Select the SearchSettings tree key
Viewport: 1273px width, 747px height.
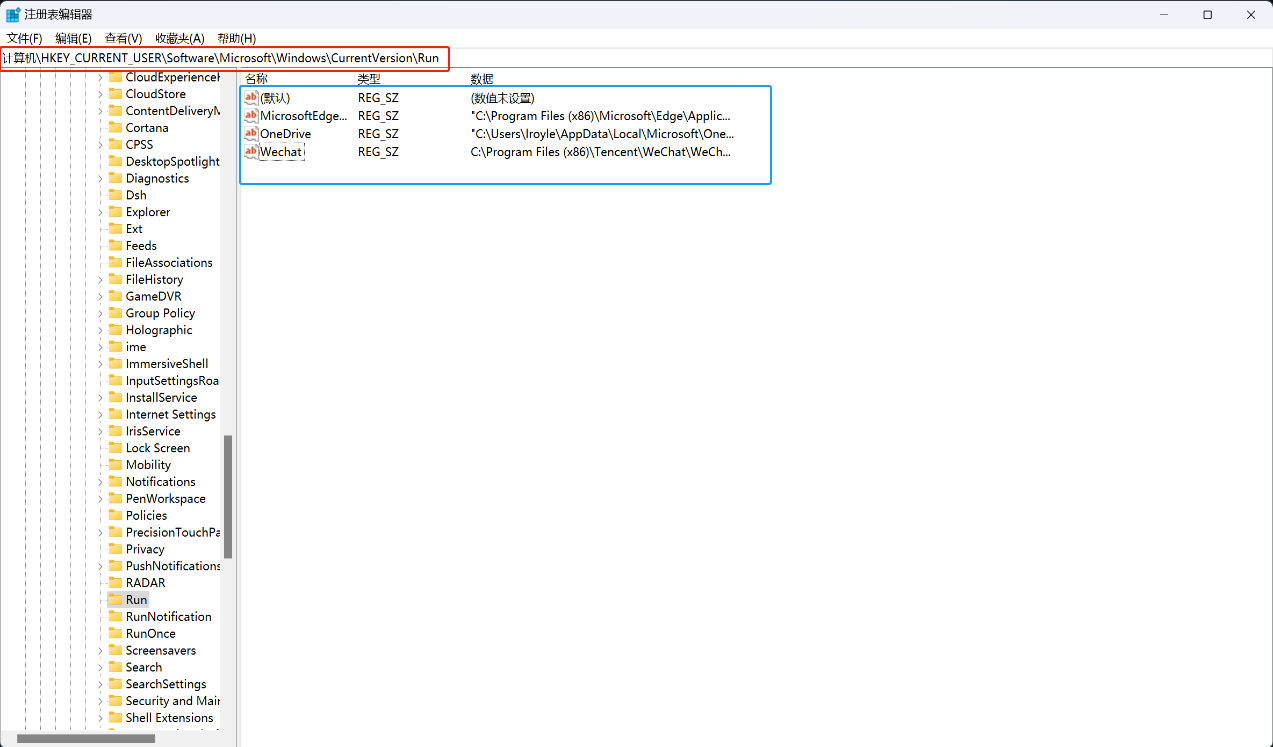[x=165, y=684]
